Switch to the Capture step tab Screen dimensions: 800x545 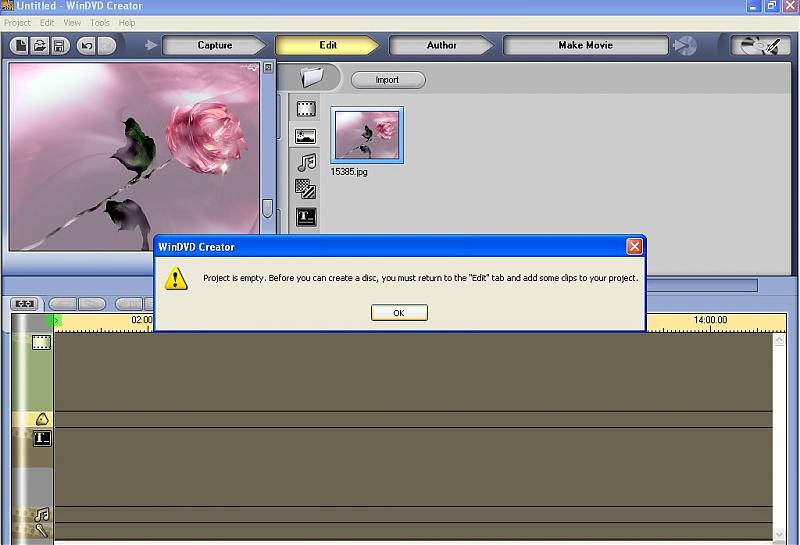215,45
